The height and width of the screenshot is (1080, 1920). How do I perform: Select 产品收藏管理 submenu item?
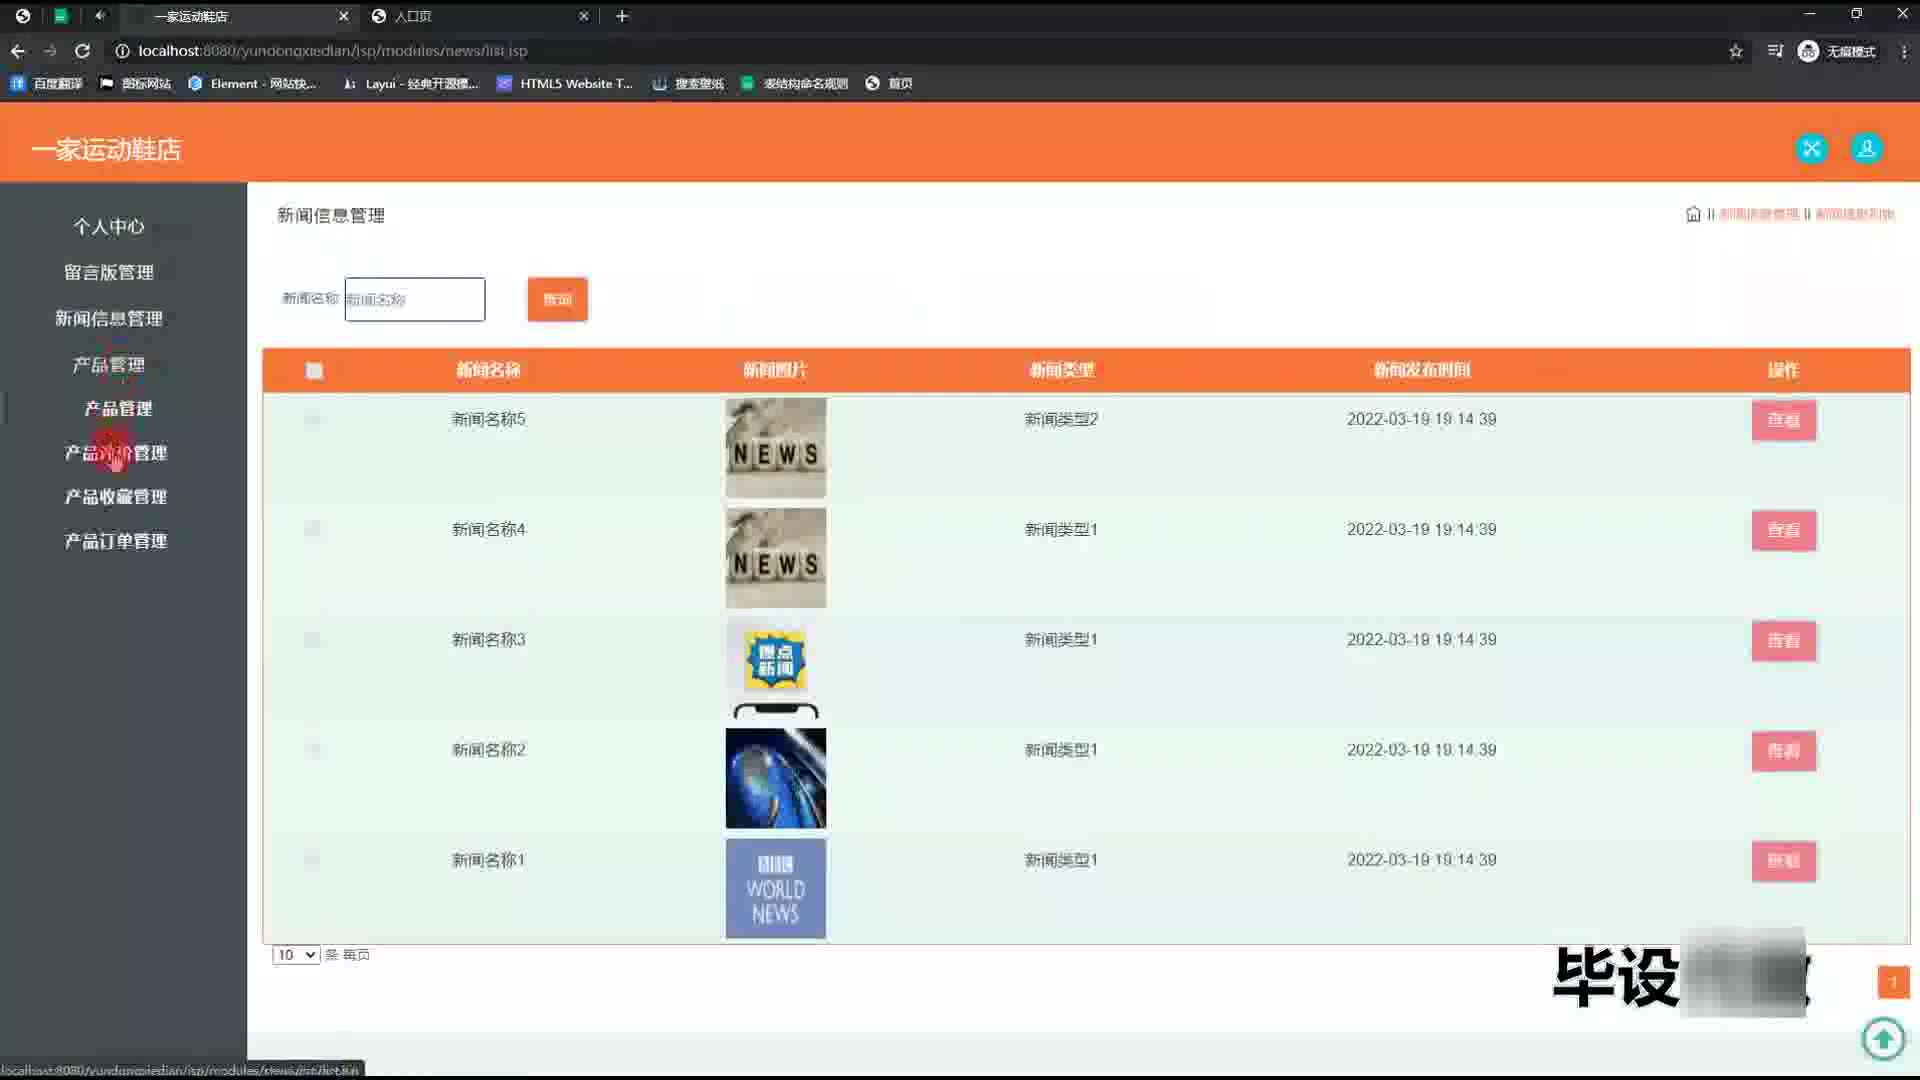116,497
